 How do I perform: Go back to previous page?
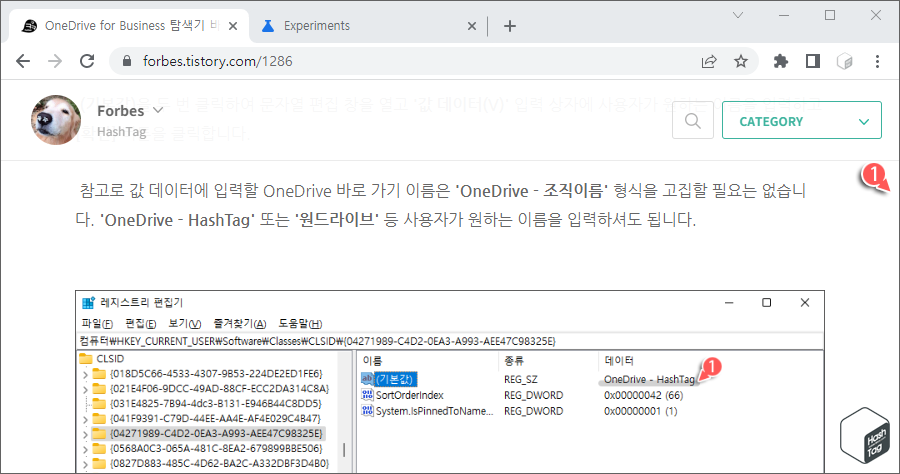click(23, 61)
